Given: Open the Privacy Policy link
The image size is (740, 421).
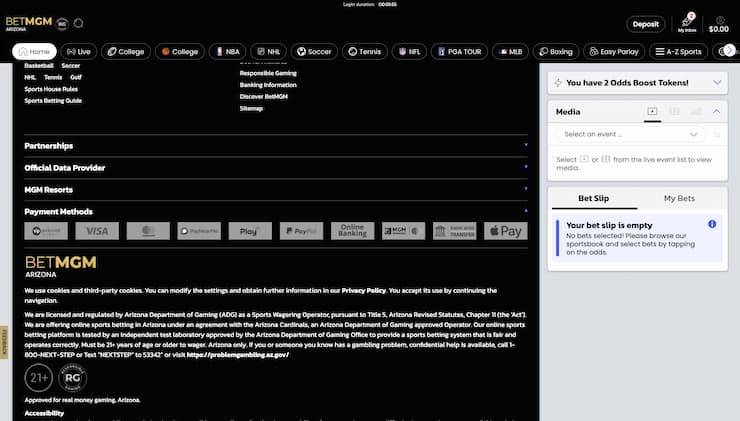Looking at the screenshot, I should 363,291.
